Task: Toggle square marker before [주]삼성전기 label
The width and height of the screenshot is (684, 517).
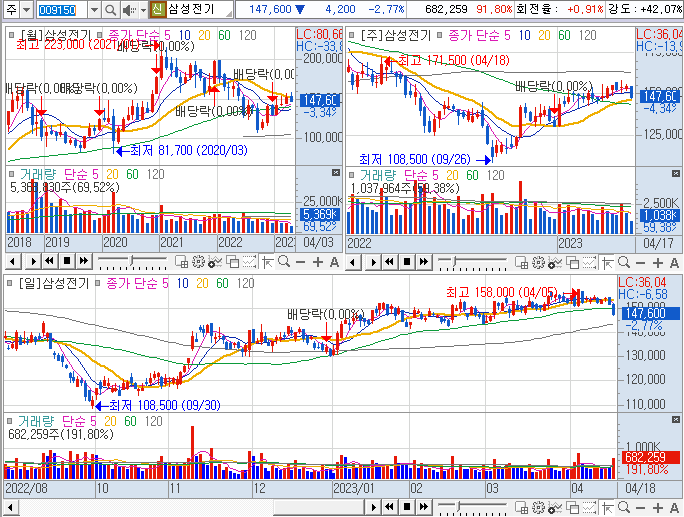Action: [351, 35]
